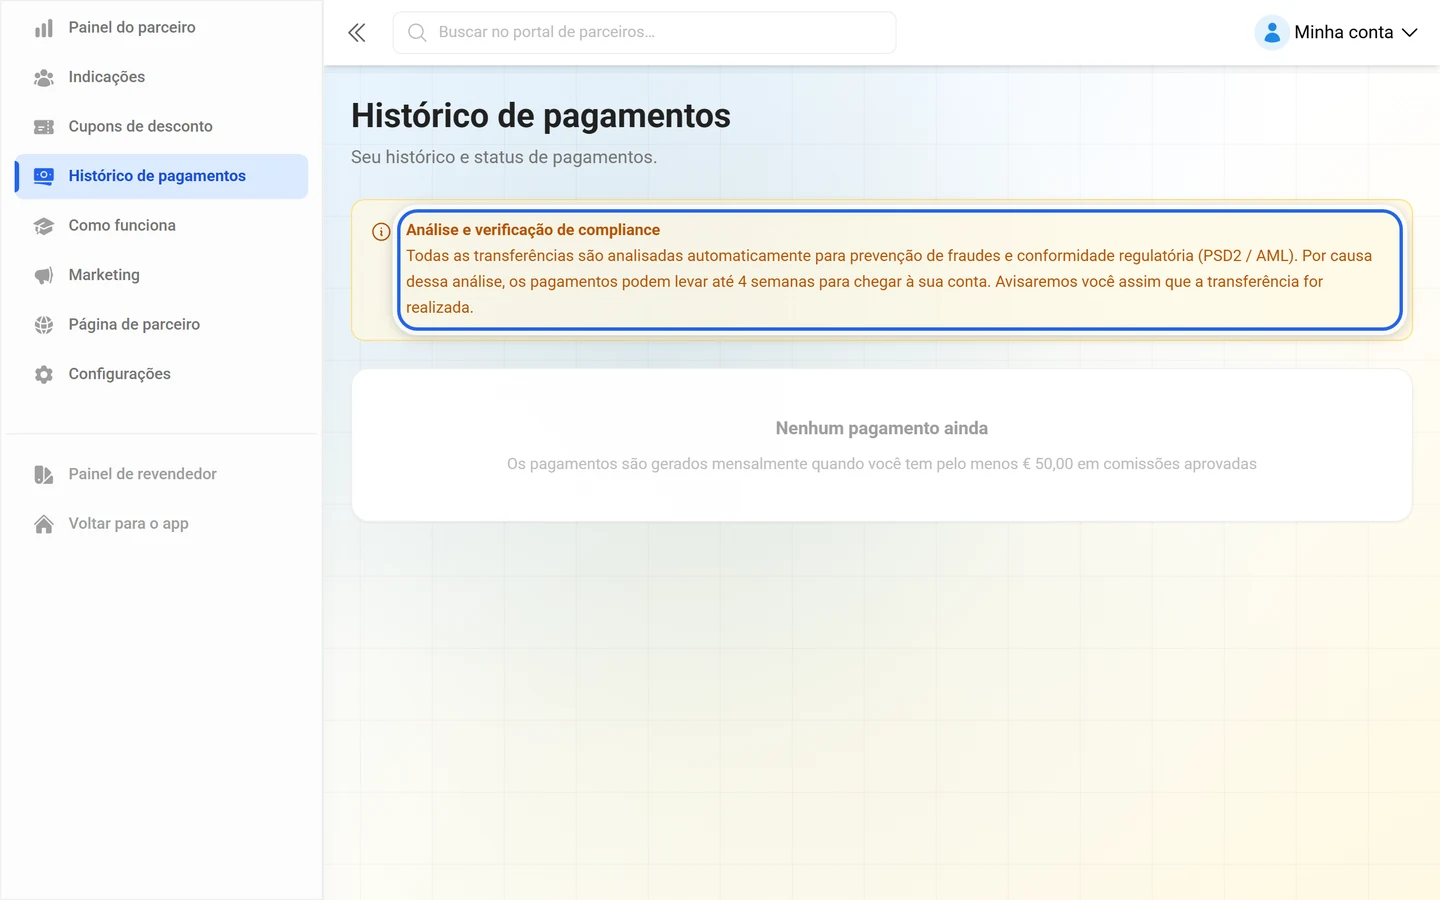
Task: Go to Indicações in sidebar
Action: (x=162, y=77)
